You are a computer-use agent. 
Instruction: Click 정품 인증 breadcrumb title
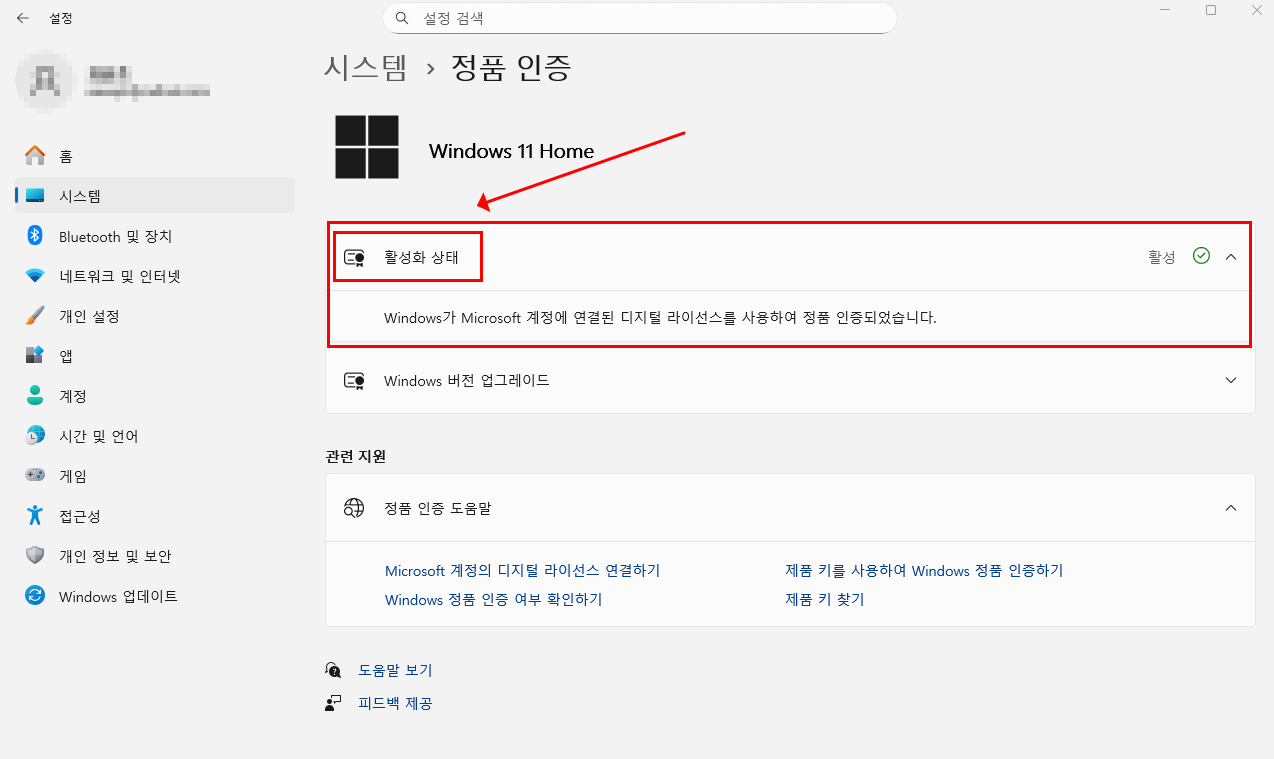[511, 68]
